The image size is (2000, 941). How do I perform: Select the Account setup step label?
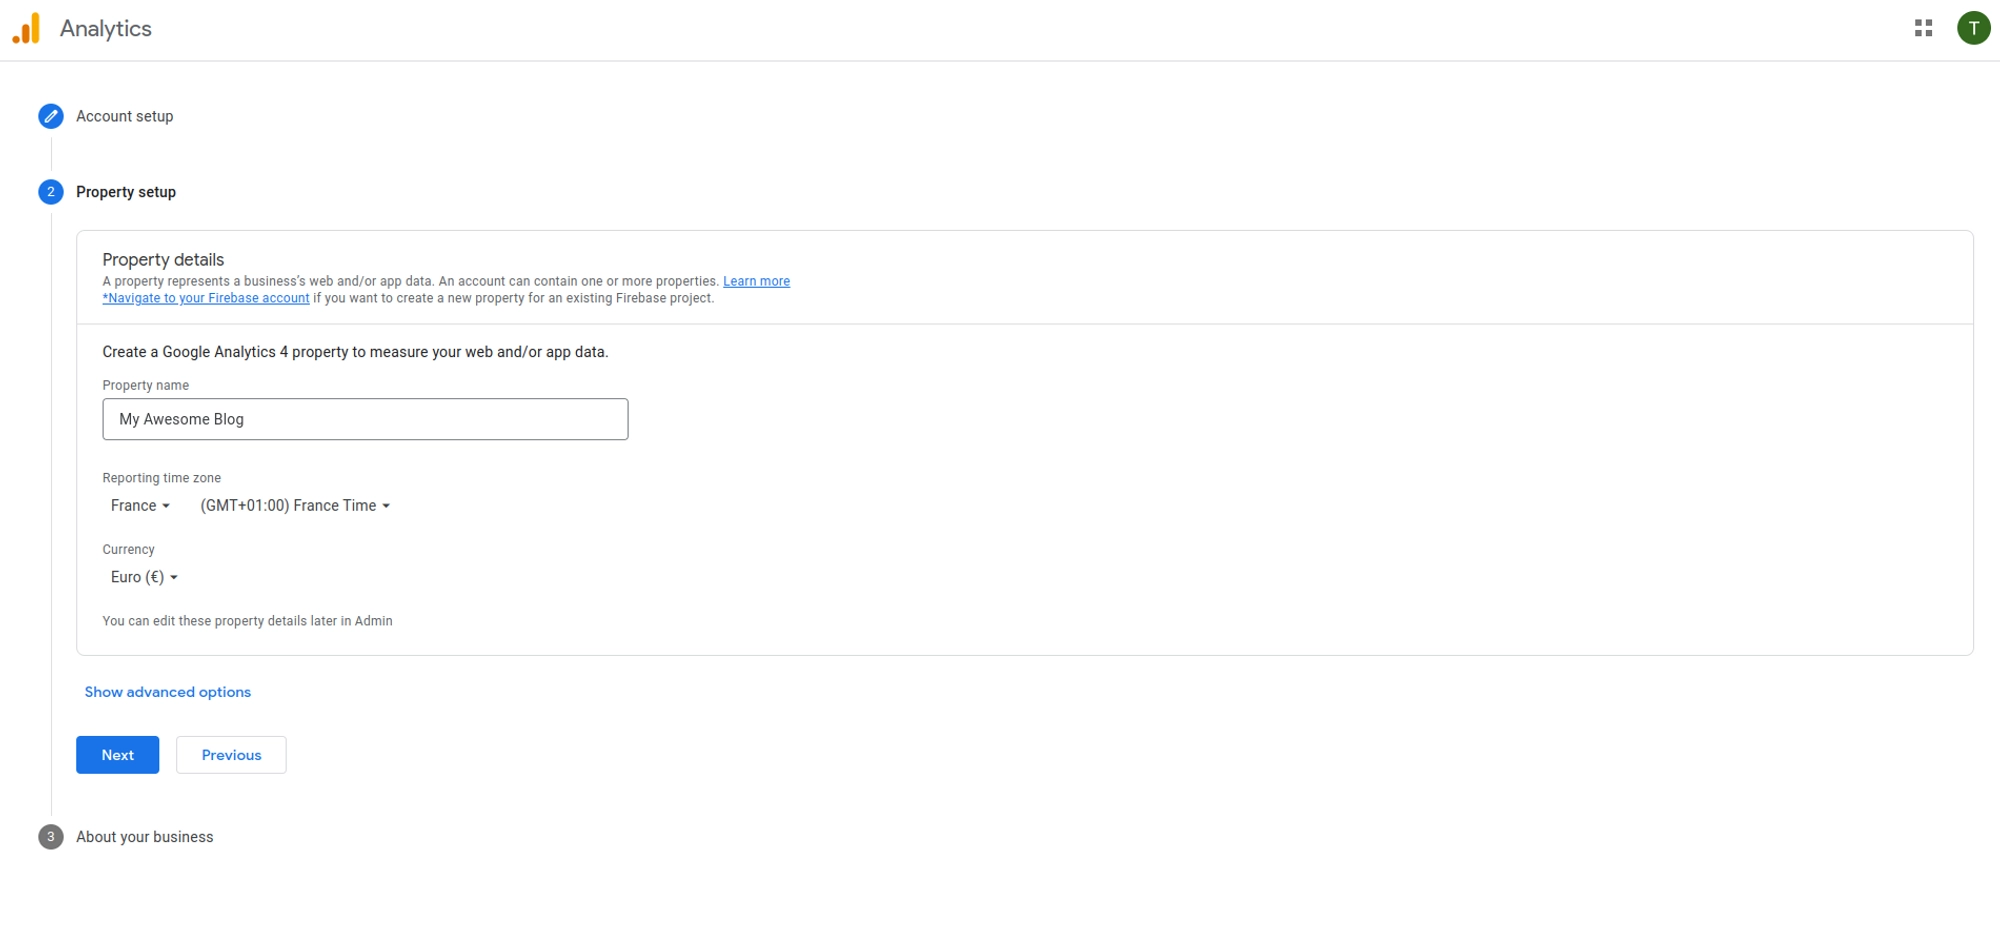coord(125,116)
